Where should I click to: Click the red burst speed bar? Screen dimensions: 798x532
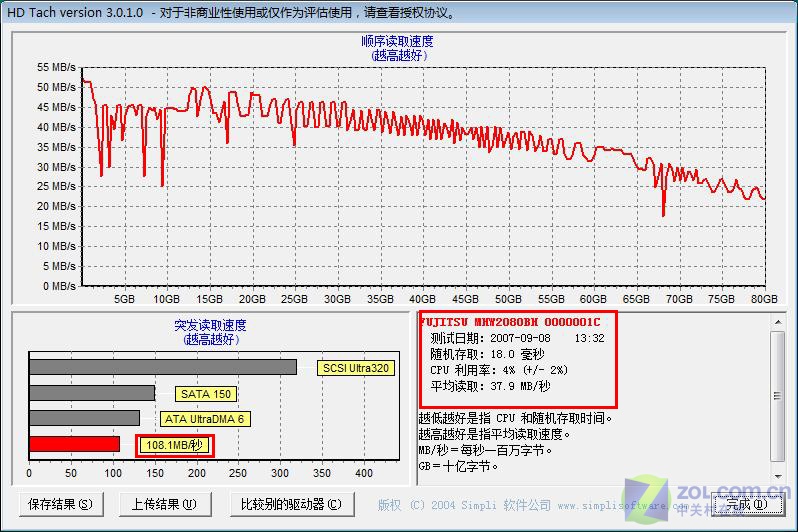pyautogui.click(x=74, y=444)
